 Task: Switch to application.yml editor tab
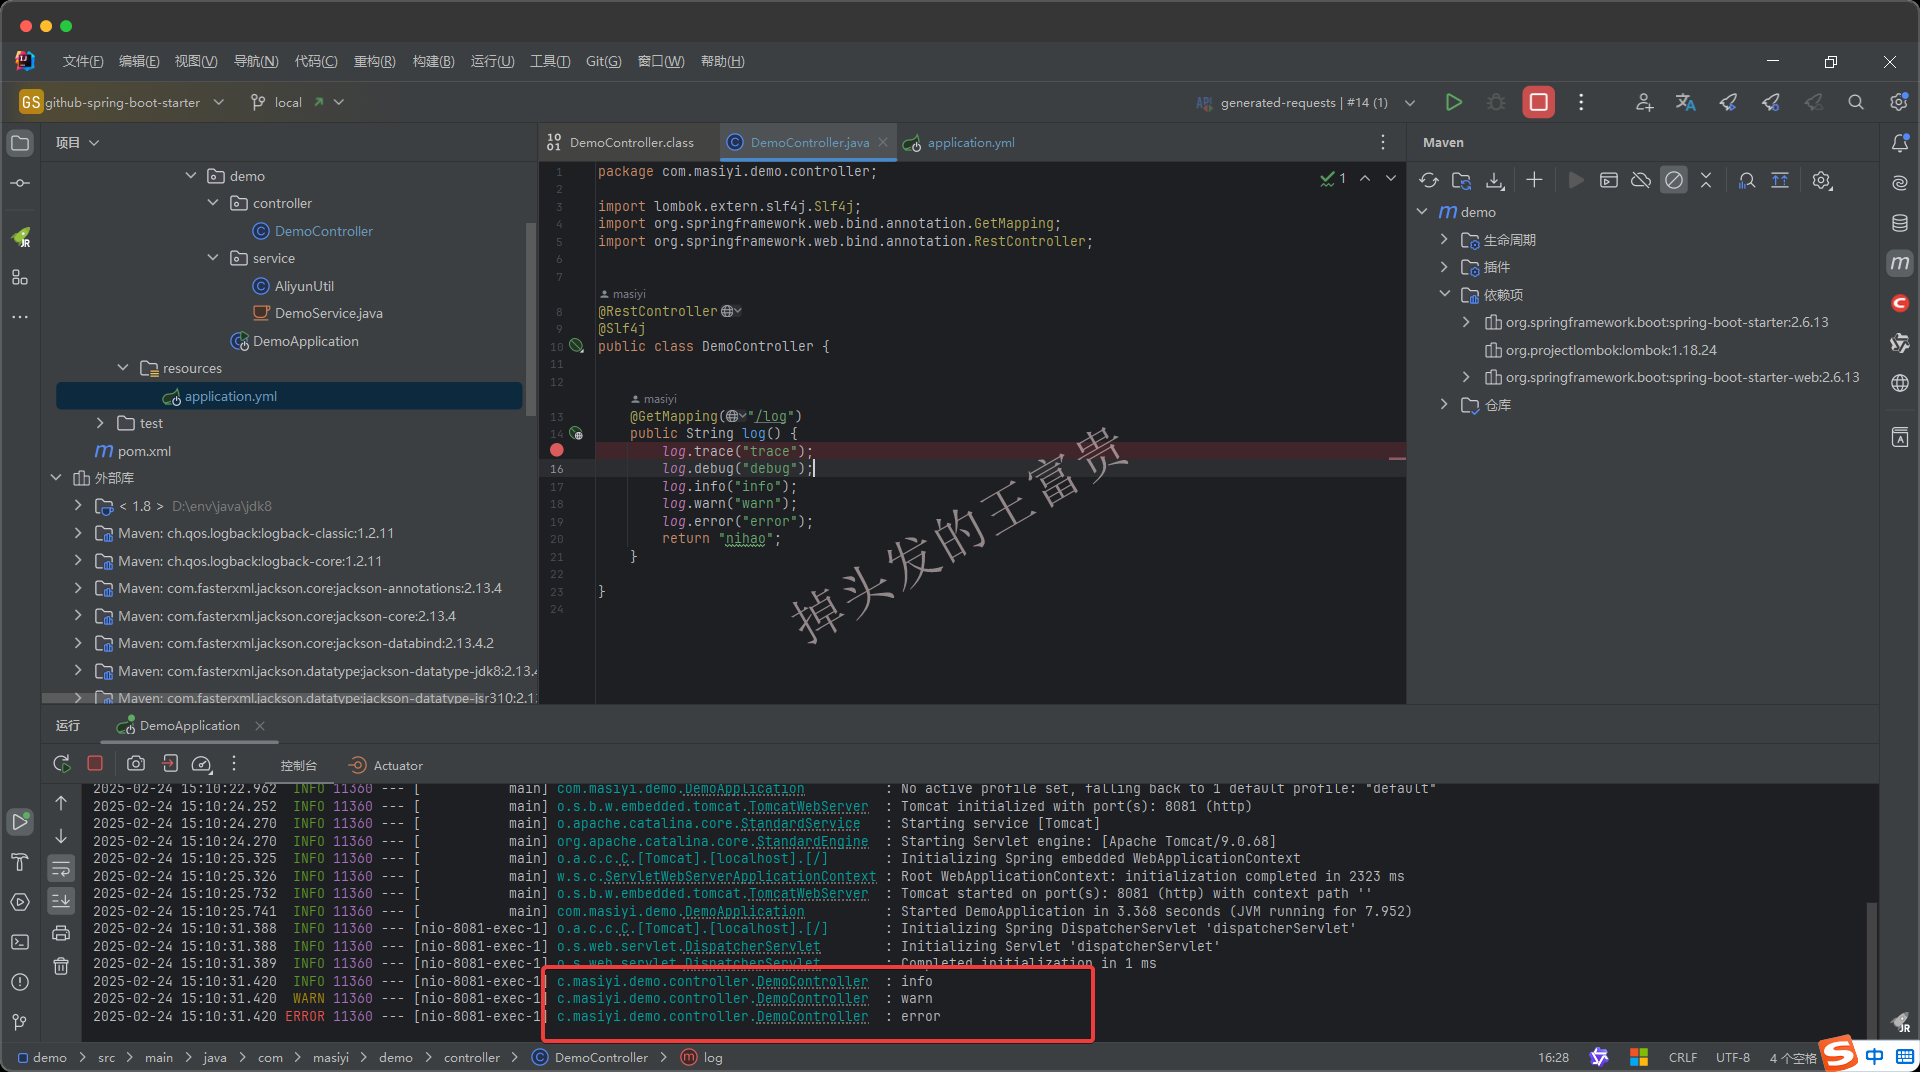tap(959, 142)
